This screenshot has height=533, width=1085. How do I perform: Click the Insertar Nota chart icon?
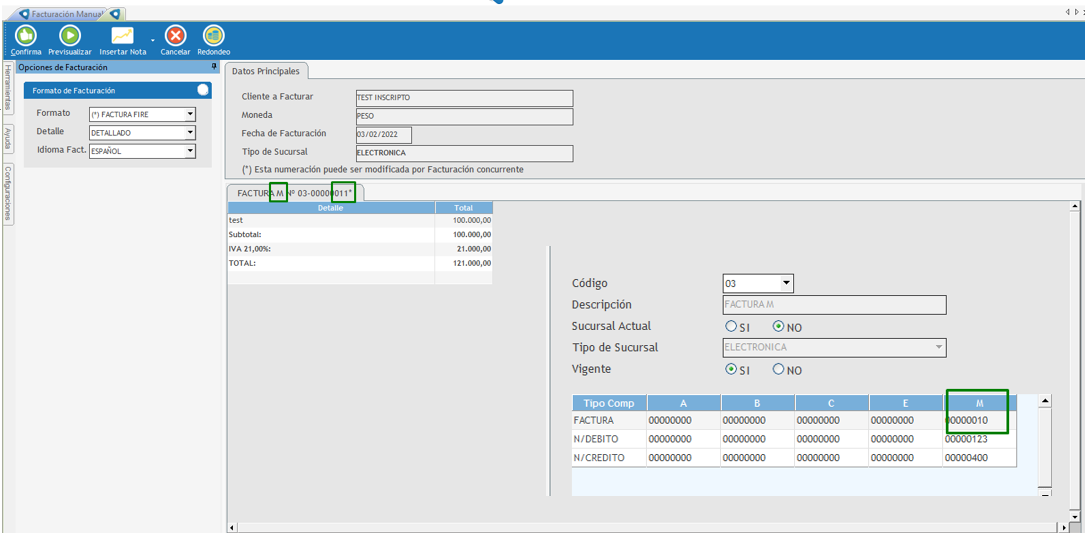click(122, 36)
